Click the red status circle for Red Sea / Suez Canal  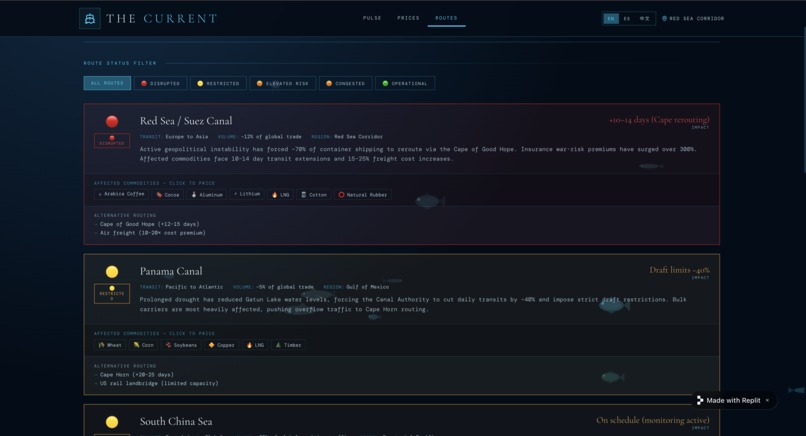click(x=112, y=121)
